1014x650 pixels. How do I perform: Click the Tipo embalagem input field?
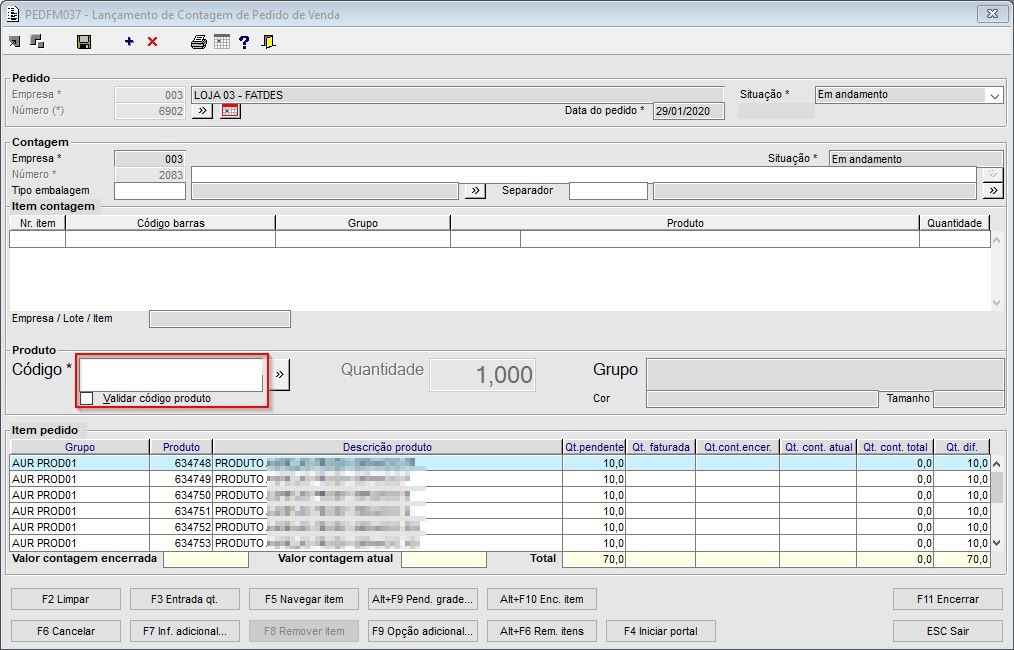[x=150, y=191]
